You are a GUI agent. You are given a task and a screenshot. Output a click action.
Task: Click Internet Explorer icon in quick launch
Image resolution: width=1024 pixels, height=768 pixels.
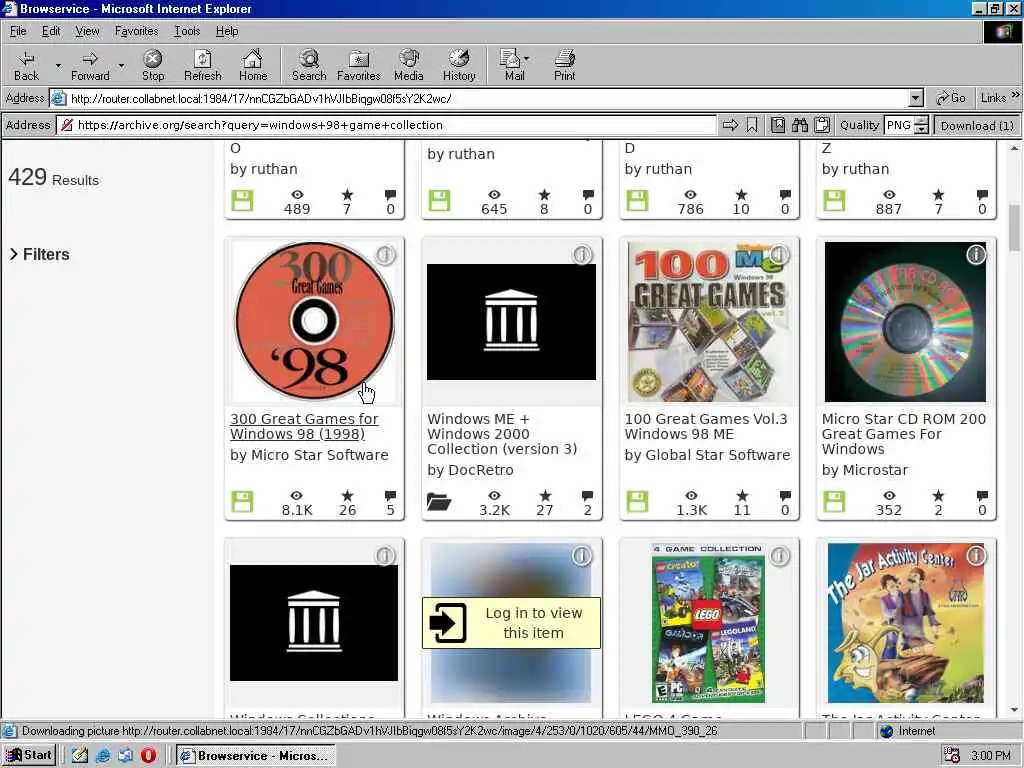click(103, 755)
